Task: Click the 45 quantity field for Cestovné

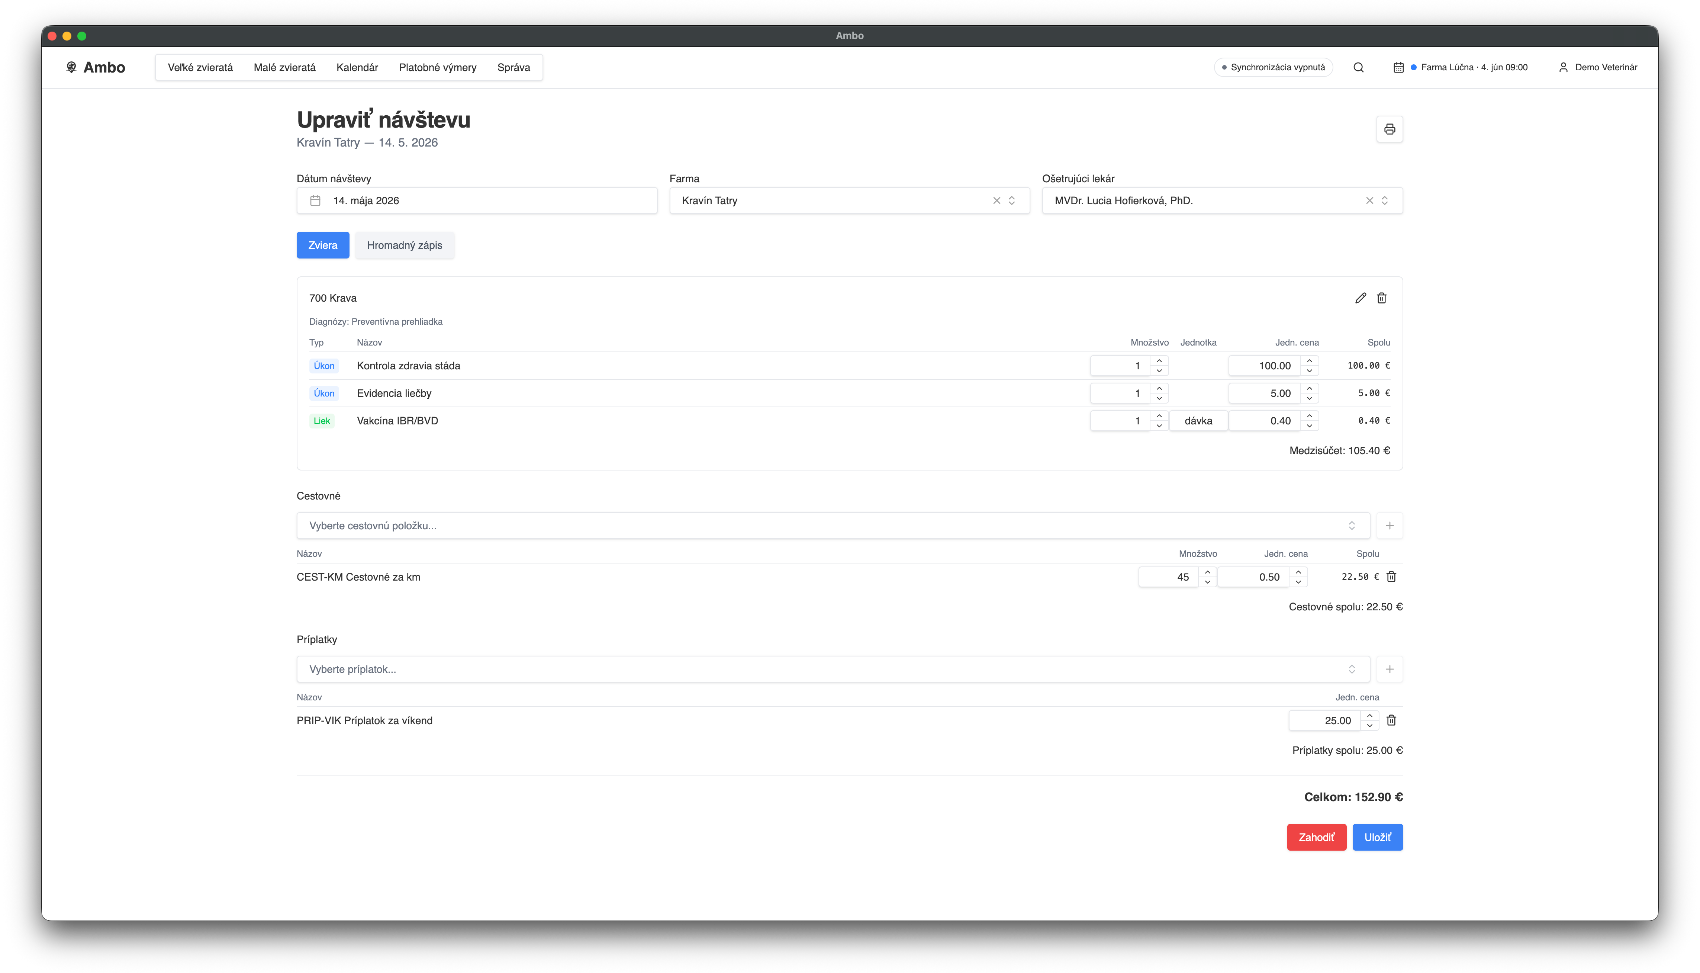Action: coord(1170,577)
